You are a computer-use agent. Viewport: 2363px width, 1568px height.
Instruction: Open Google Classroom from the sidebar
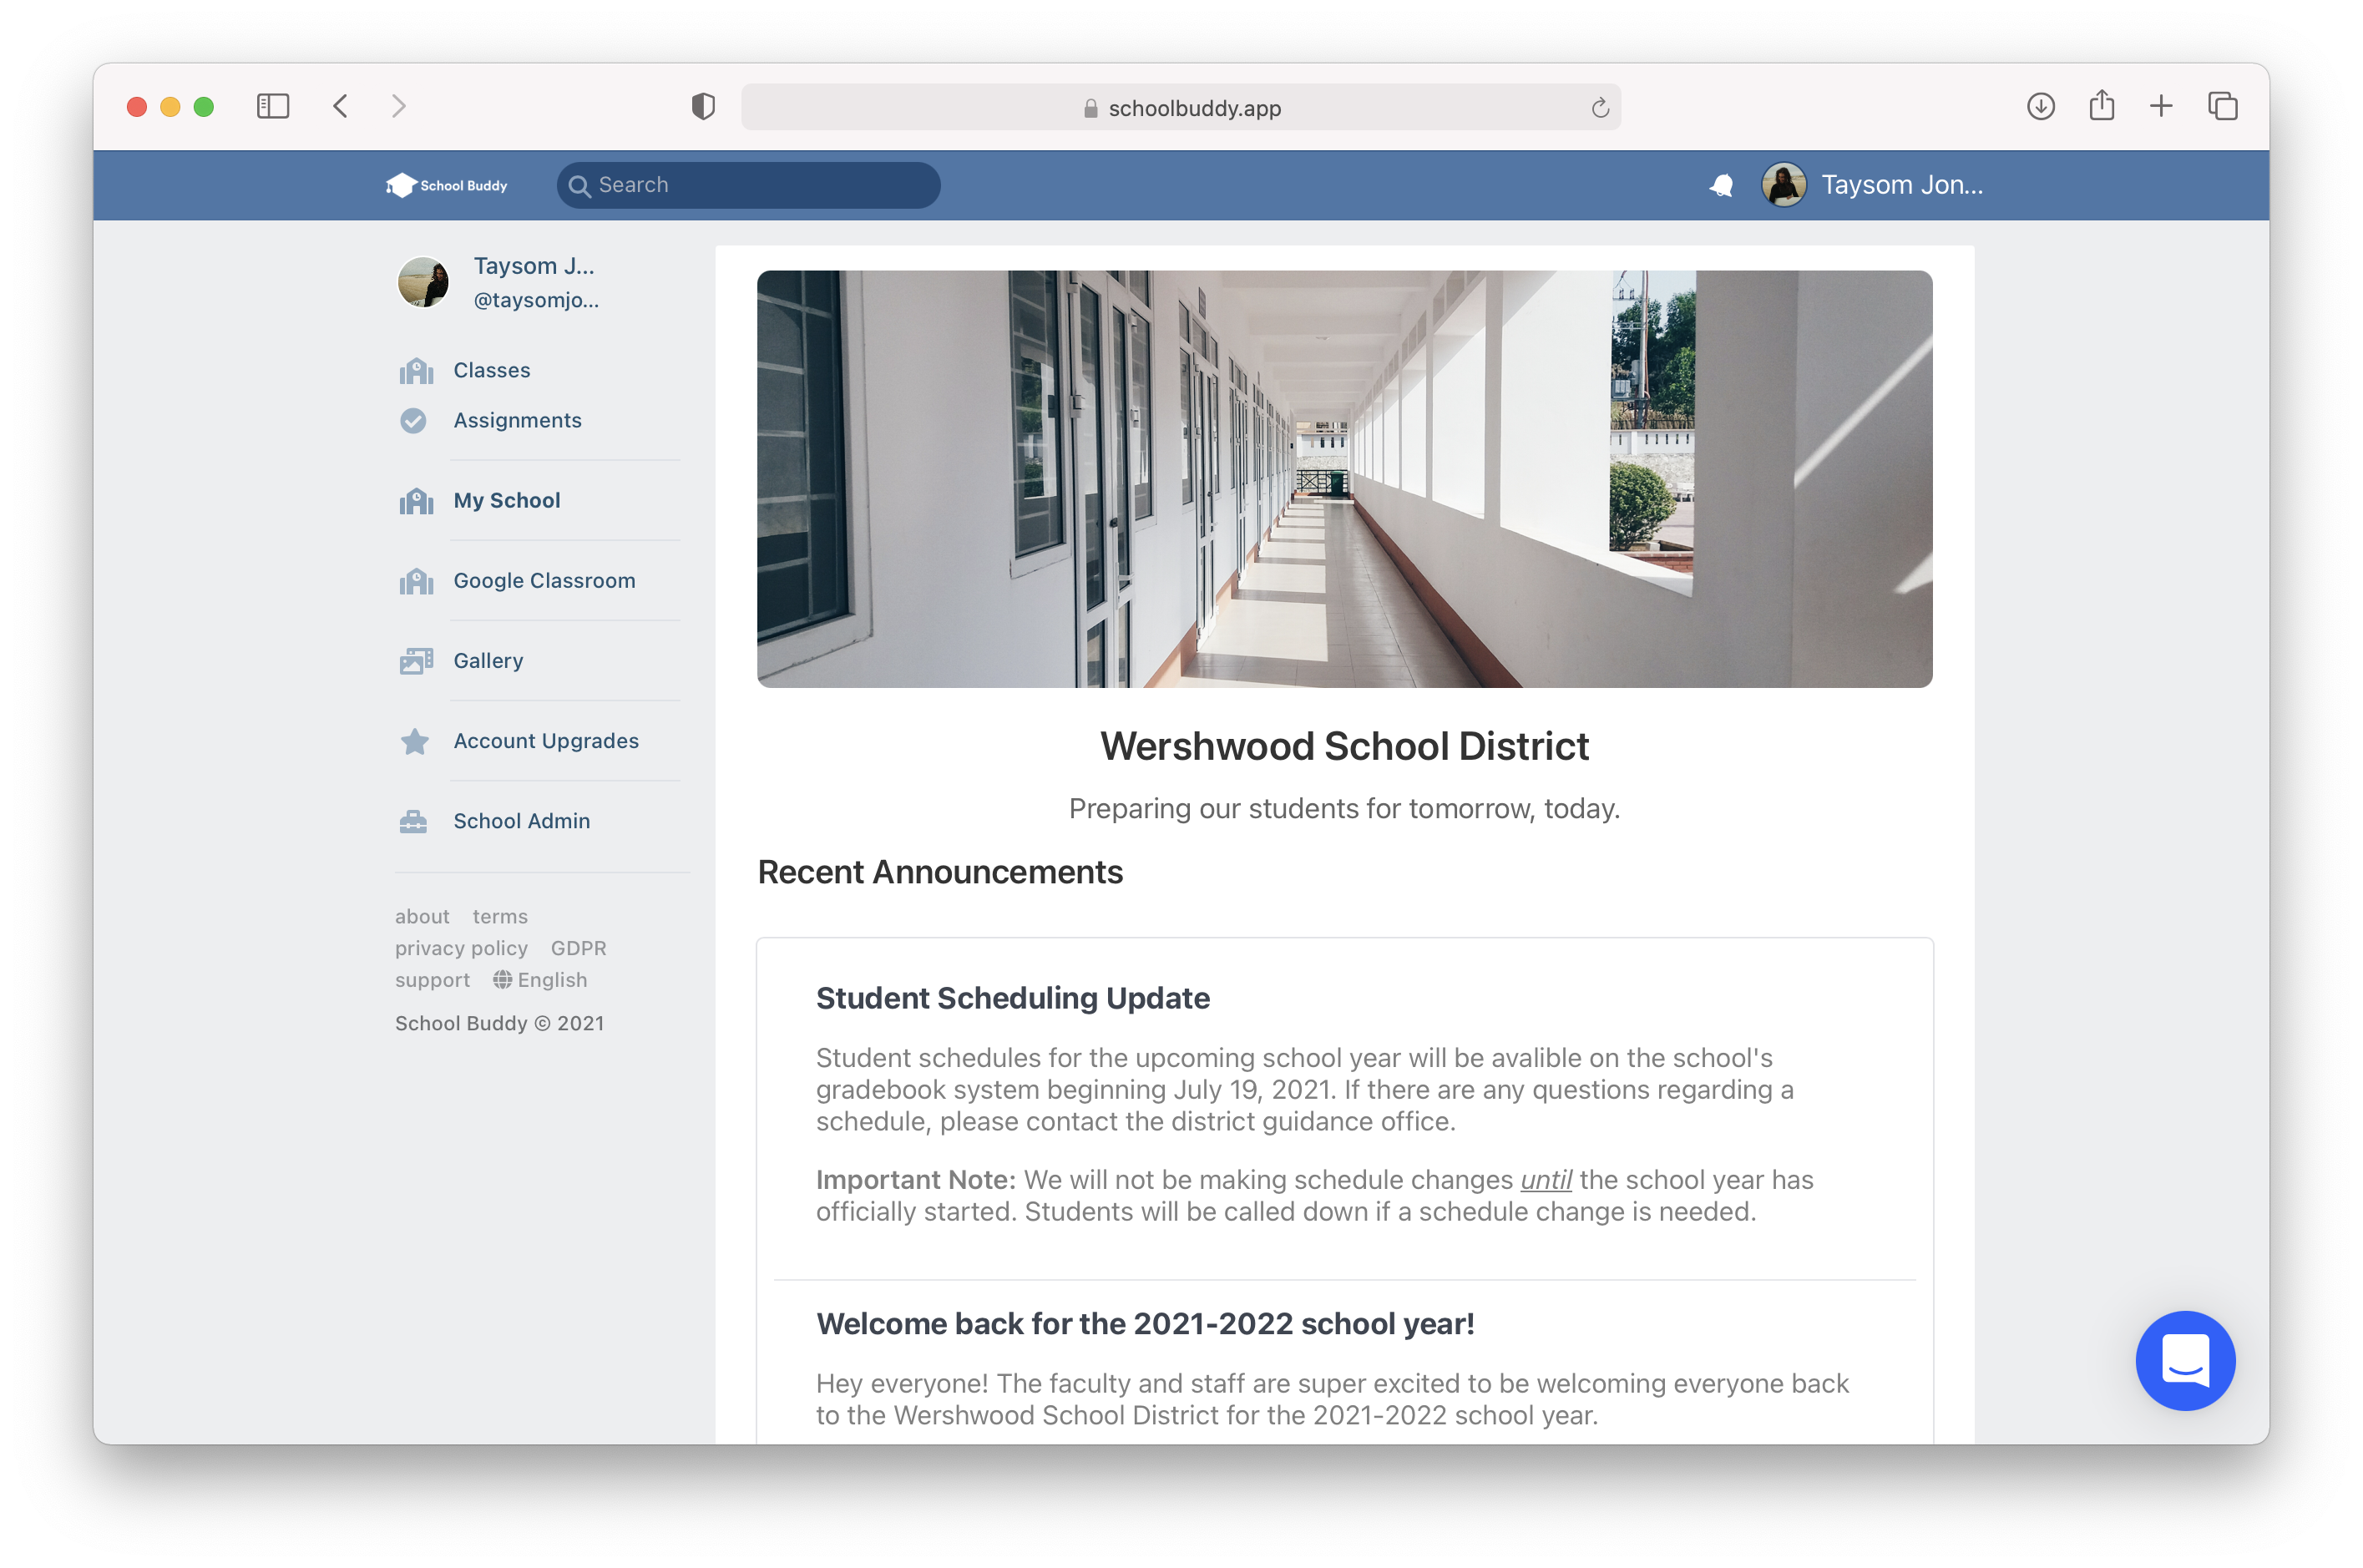[544, 580]
